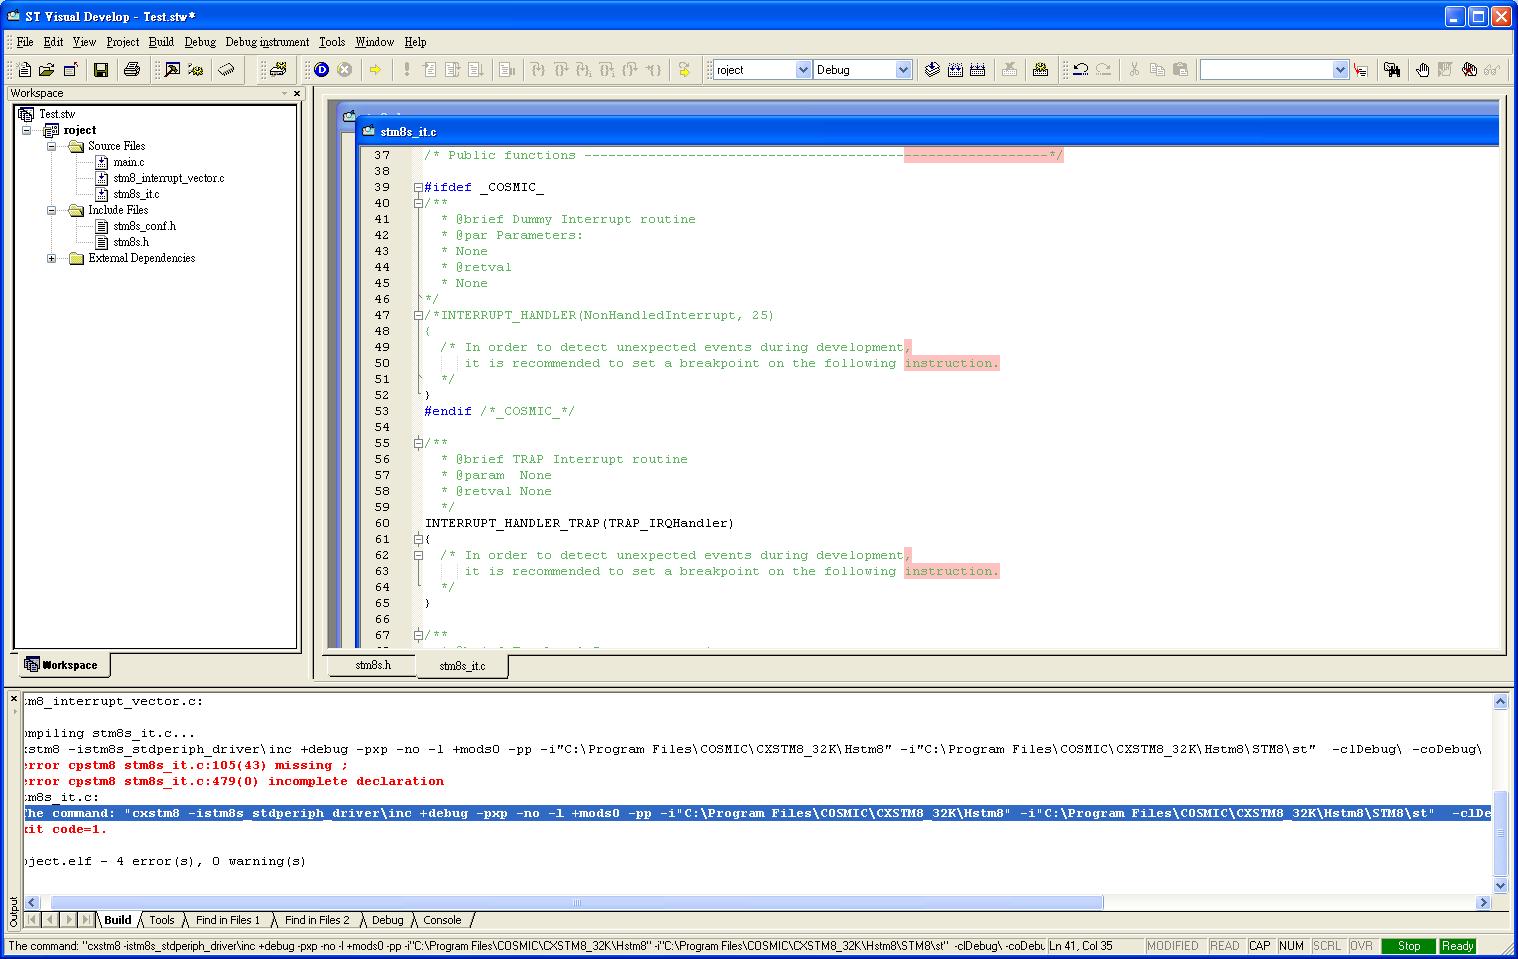The image size is (1518, 959).
Task: Click the Copy icon in toolbar
Action: pos(1157,69)
